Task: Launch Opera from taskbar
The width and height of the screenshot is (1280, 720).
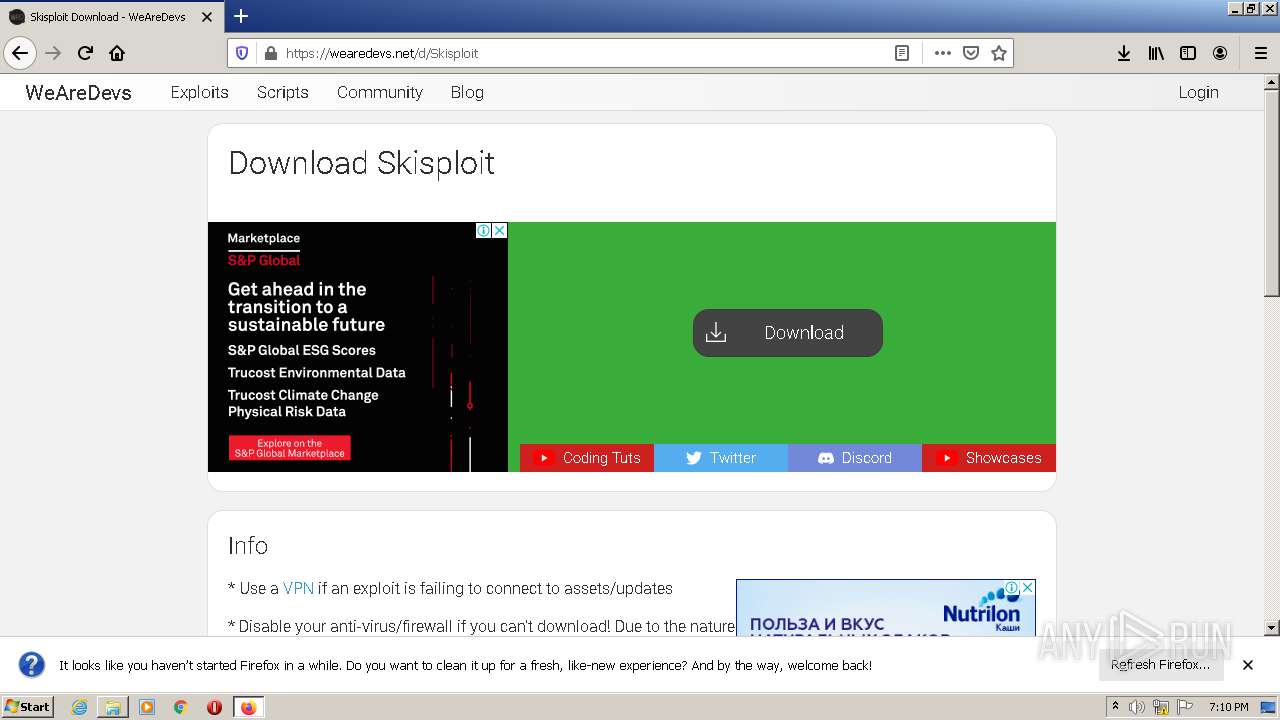Action: [x=214, y=707]
